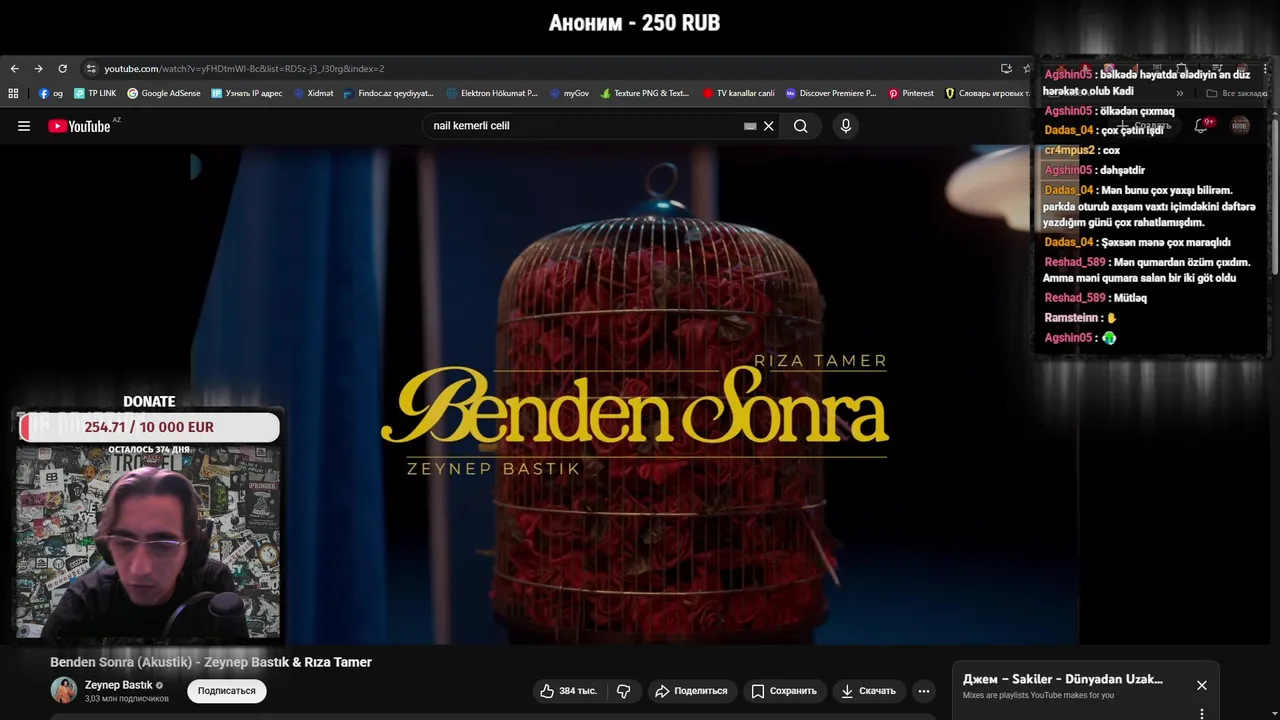The height and width of the screenshot is (720, 1280).
Task: Click the video title Benden Sonra (Akustik)
Action: tap(211, 662)
